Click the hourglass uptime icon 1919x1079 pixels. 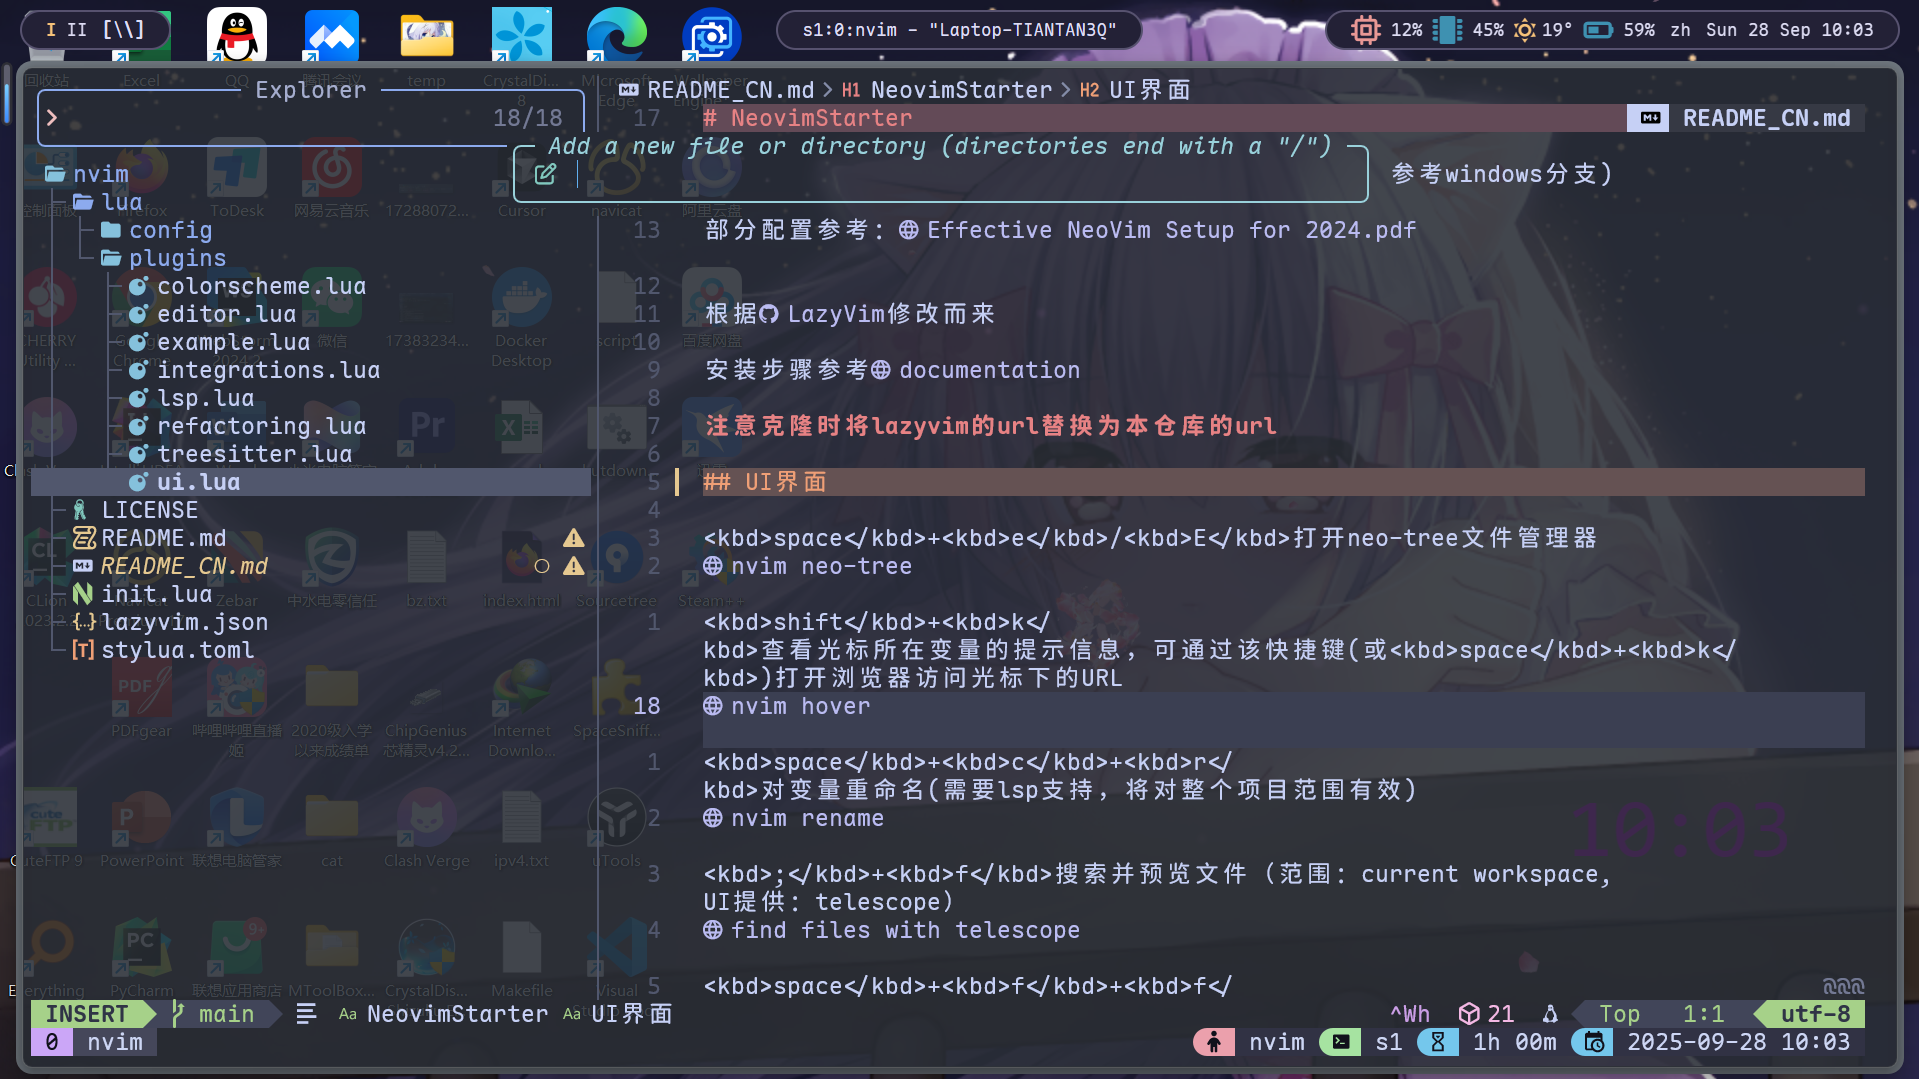1437,1042
